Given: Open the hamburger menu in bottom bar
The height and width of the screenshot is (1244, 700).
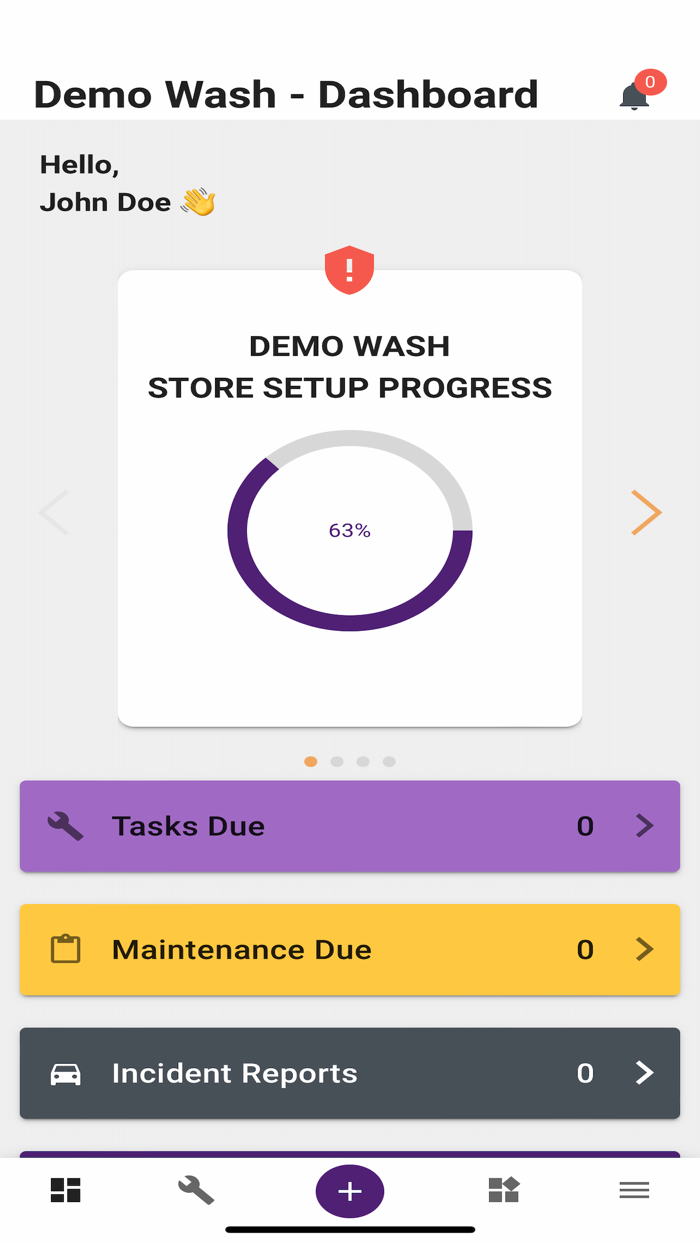Looking at the screenshot, I should pyautogui.click(x=634, y=1190).
